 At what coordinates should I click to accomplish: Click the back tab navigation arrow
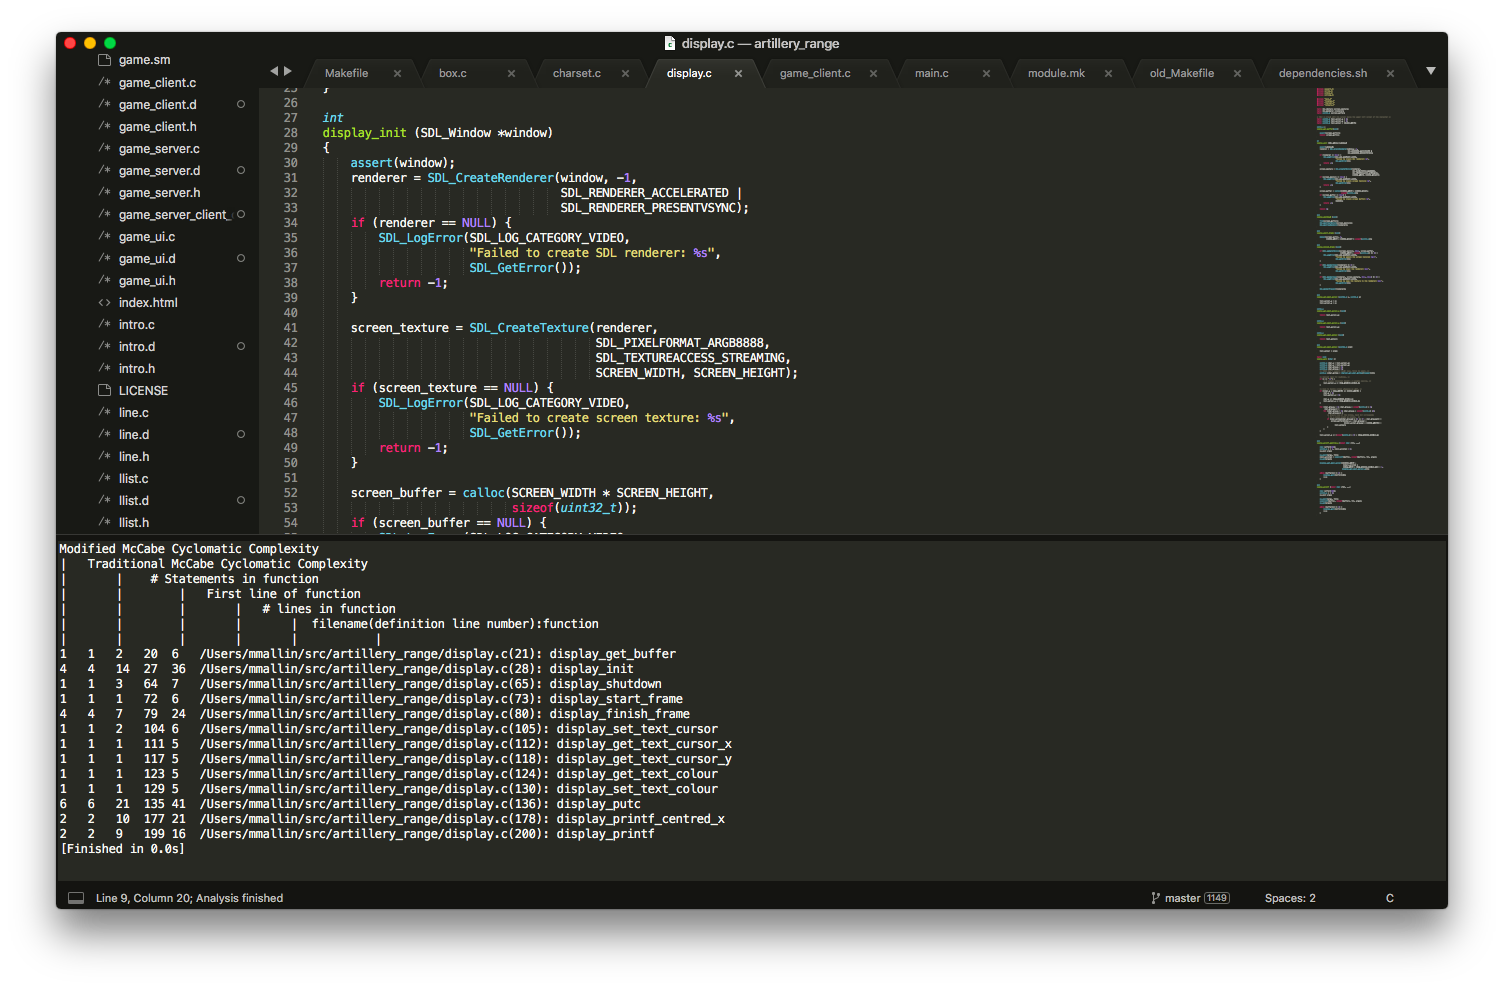pos(274,71)
